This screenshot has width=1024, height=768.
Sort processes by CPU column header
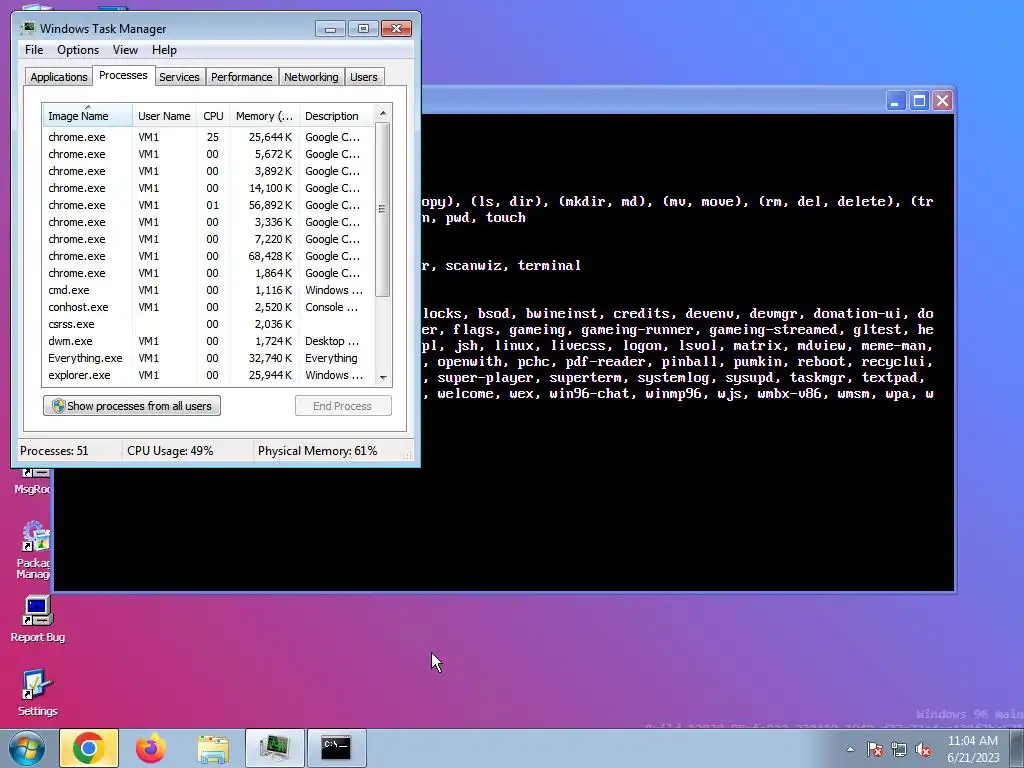pos(213,116)
